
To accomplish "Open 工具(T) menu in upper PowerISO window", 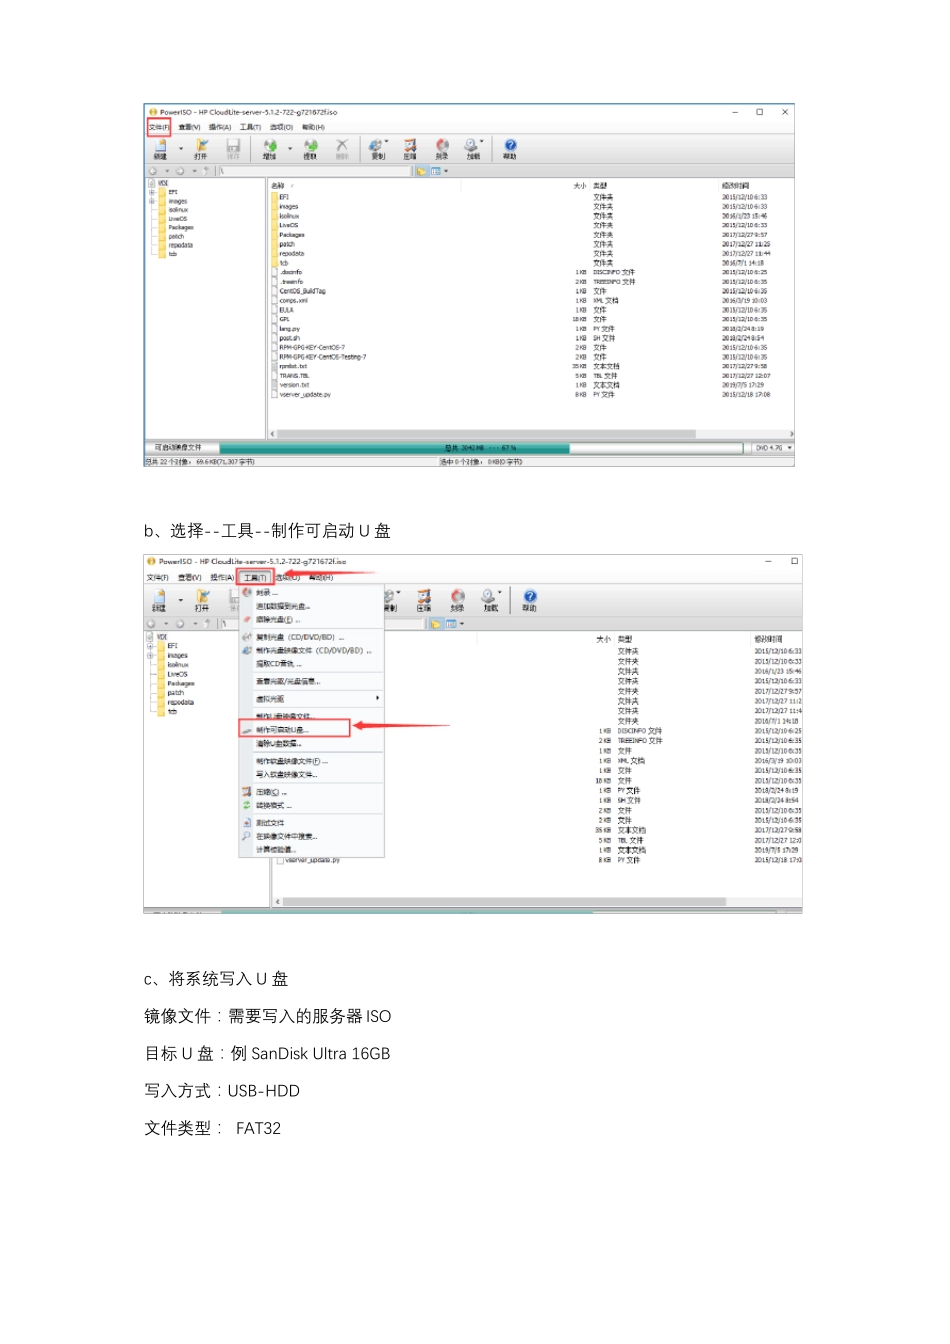I will click(250, 127).
